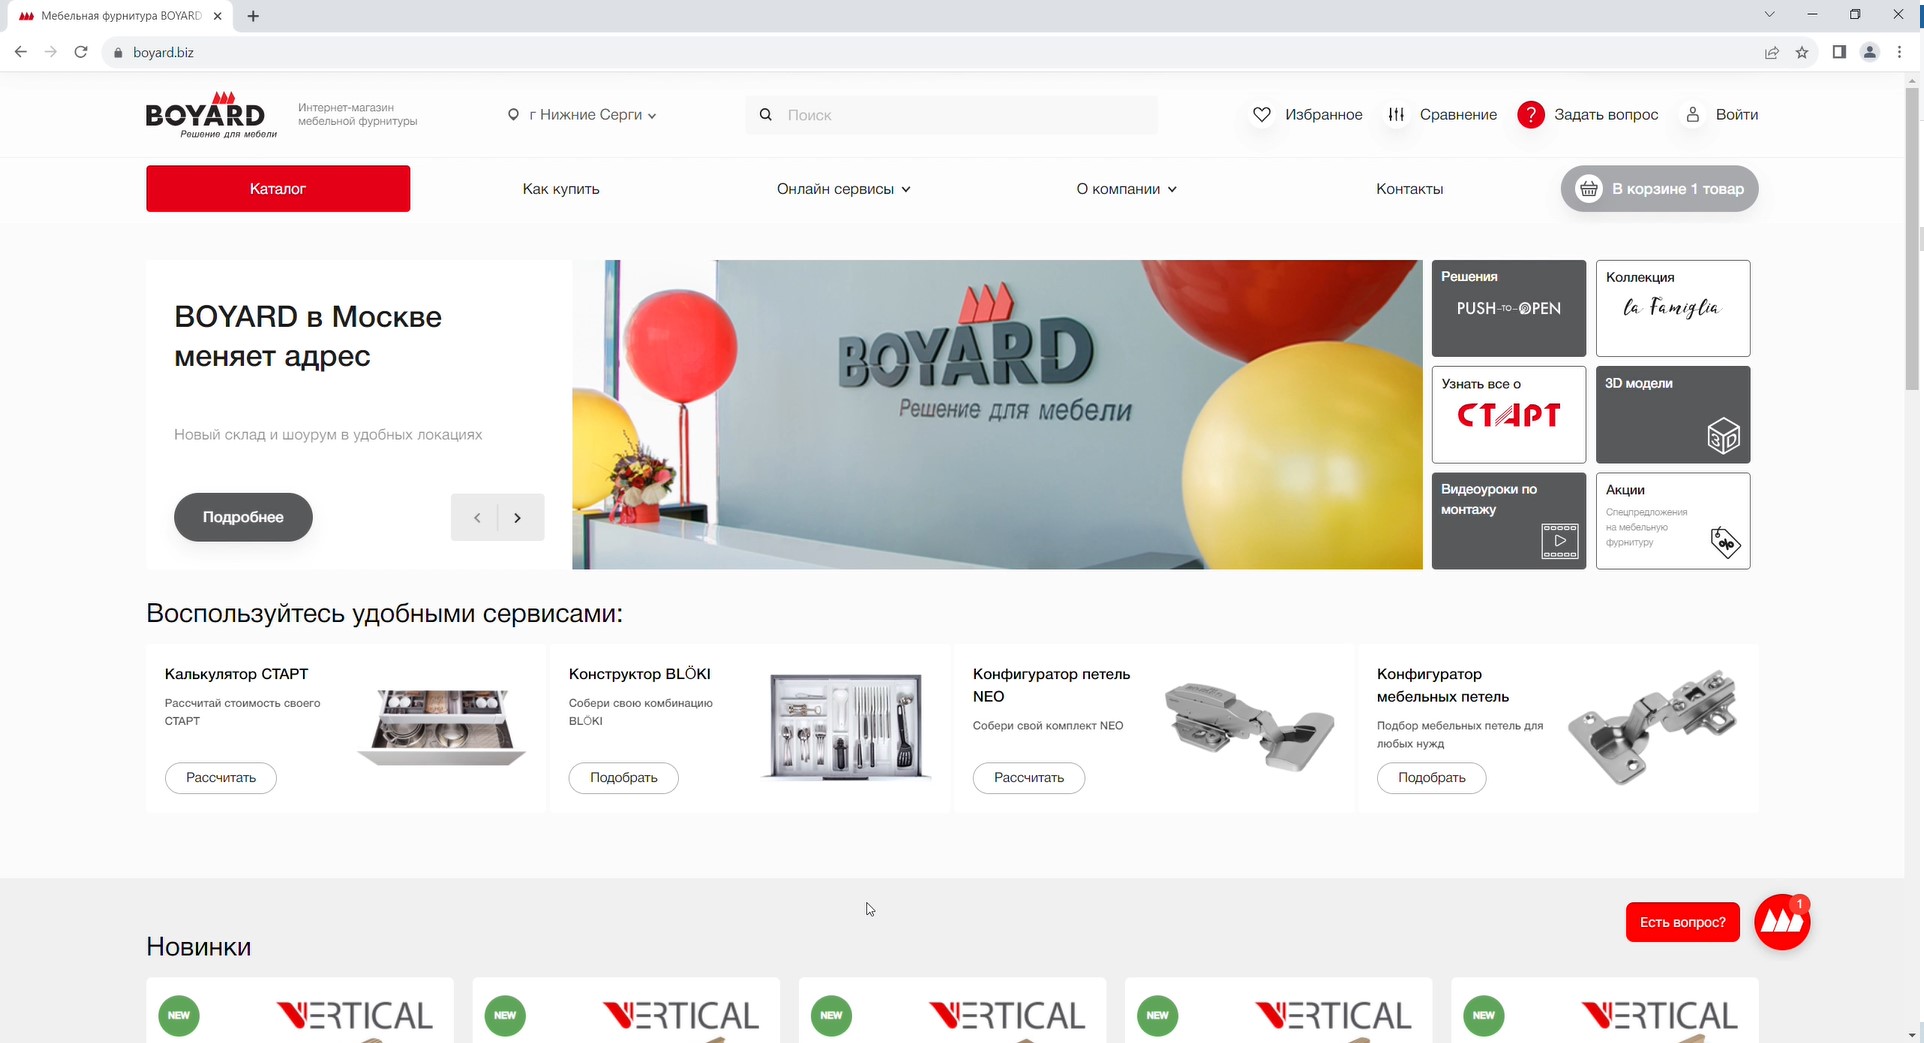This screenshot has width=1924, height=1043.
Task: Click the basket icon in cart button
Action: pos(1589,189)
